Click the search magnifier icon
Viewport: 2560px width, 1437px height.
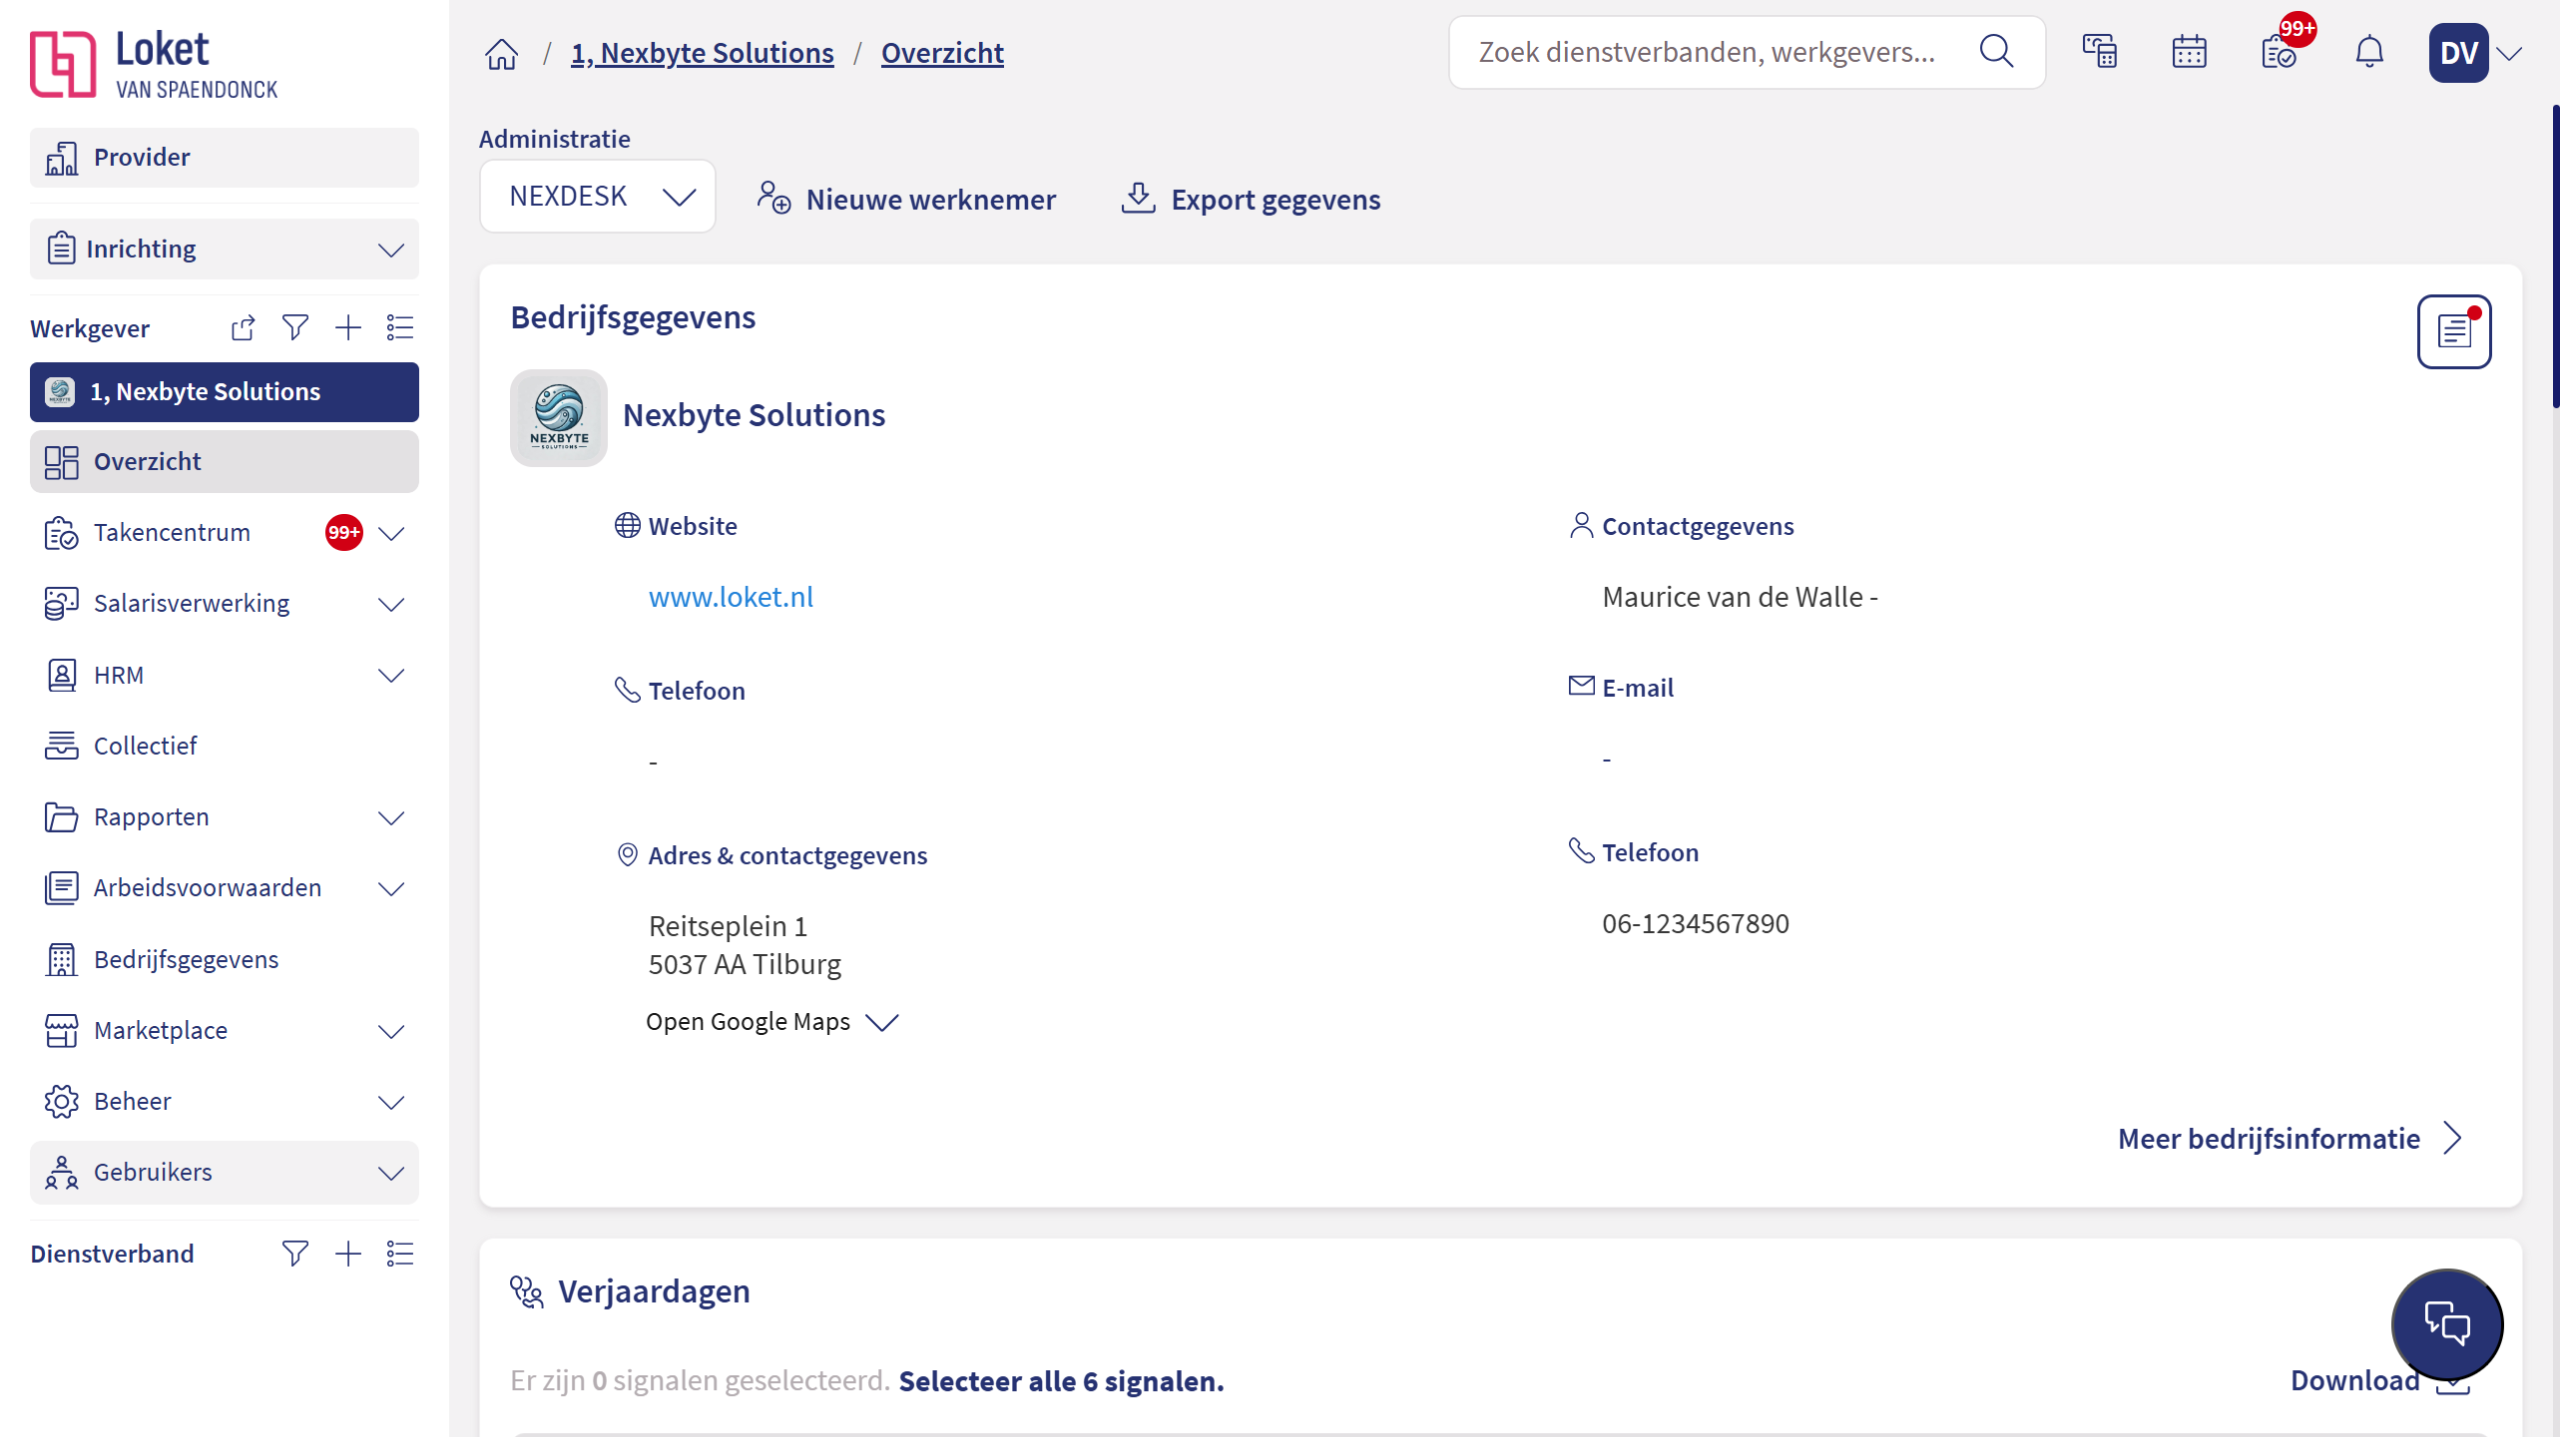pyautogui.click(x=1996, y=52)
